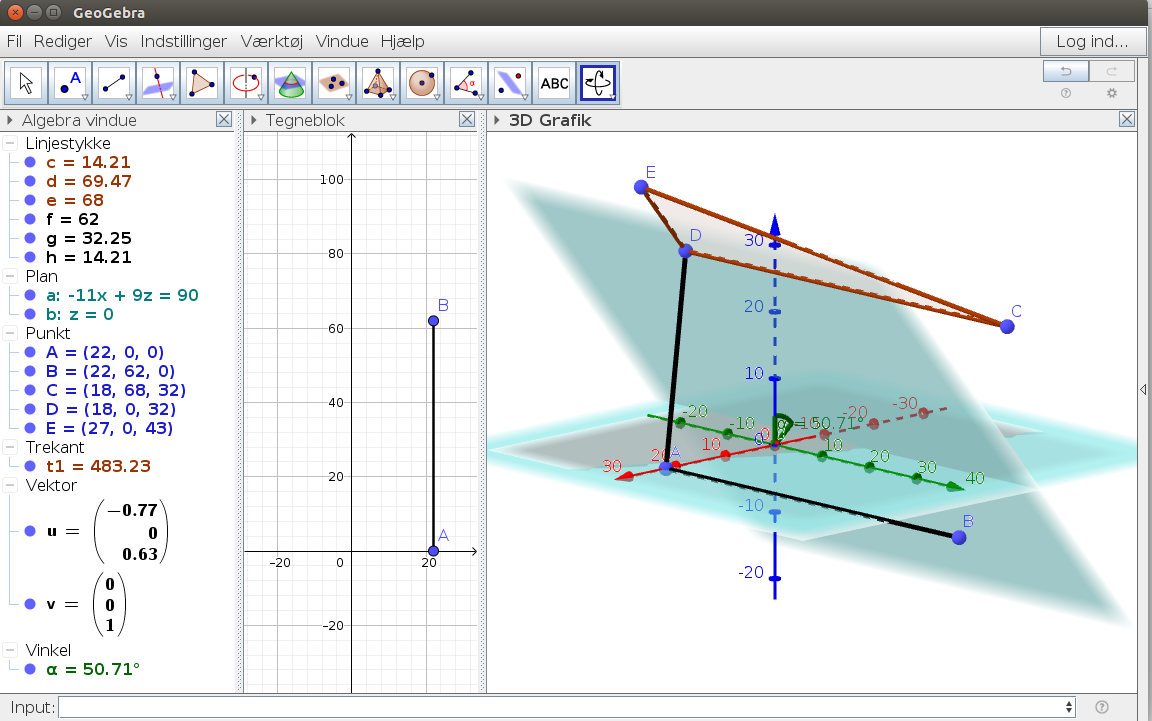Toggle visibility of segment d = 69.47

click(x=30, y=182)
